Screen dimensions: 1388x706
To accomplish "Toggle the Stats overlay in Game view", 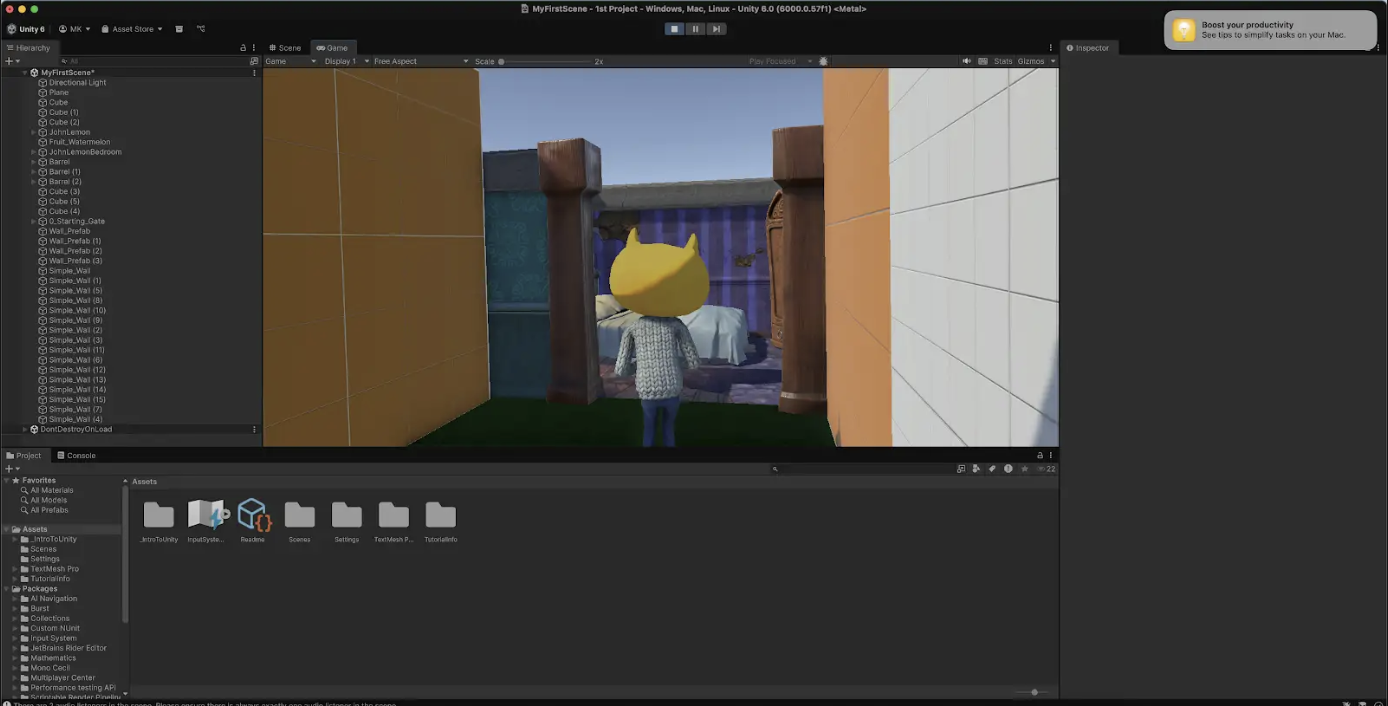I will pyautogui.click(x=1003, y=61).
